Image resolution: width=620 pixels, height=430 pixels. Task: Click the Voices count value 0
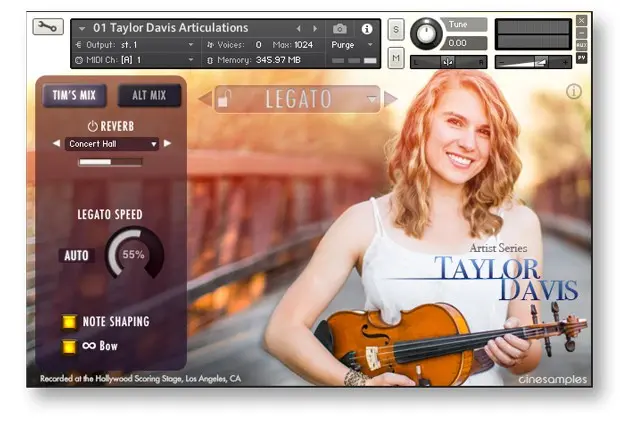click(258, 45)
